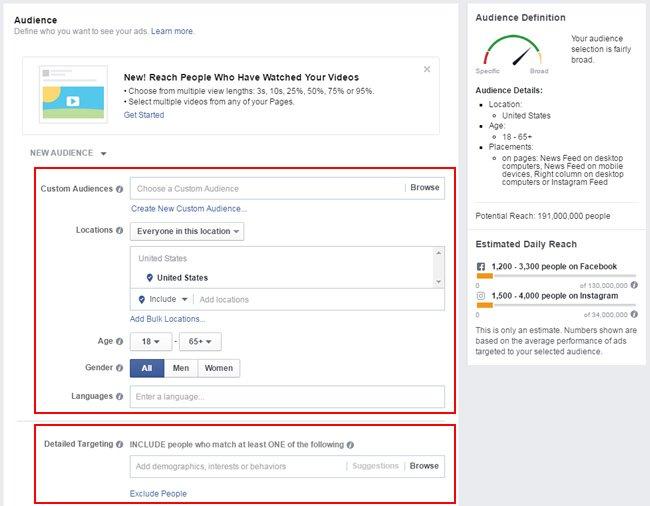This screenshot has width=650, height=506.
Task: Click the Exclude People link
Action: (x=158, y=493)
